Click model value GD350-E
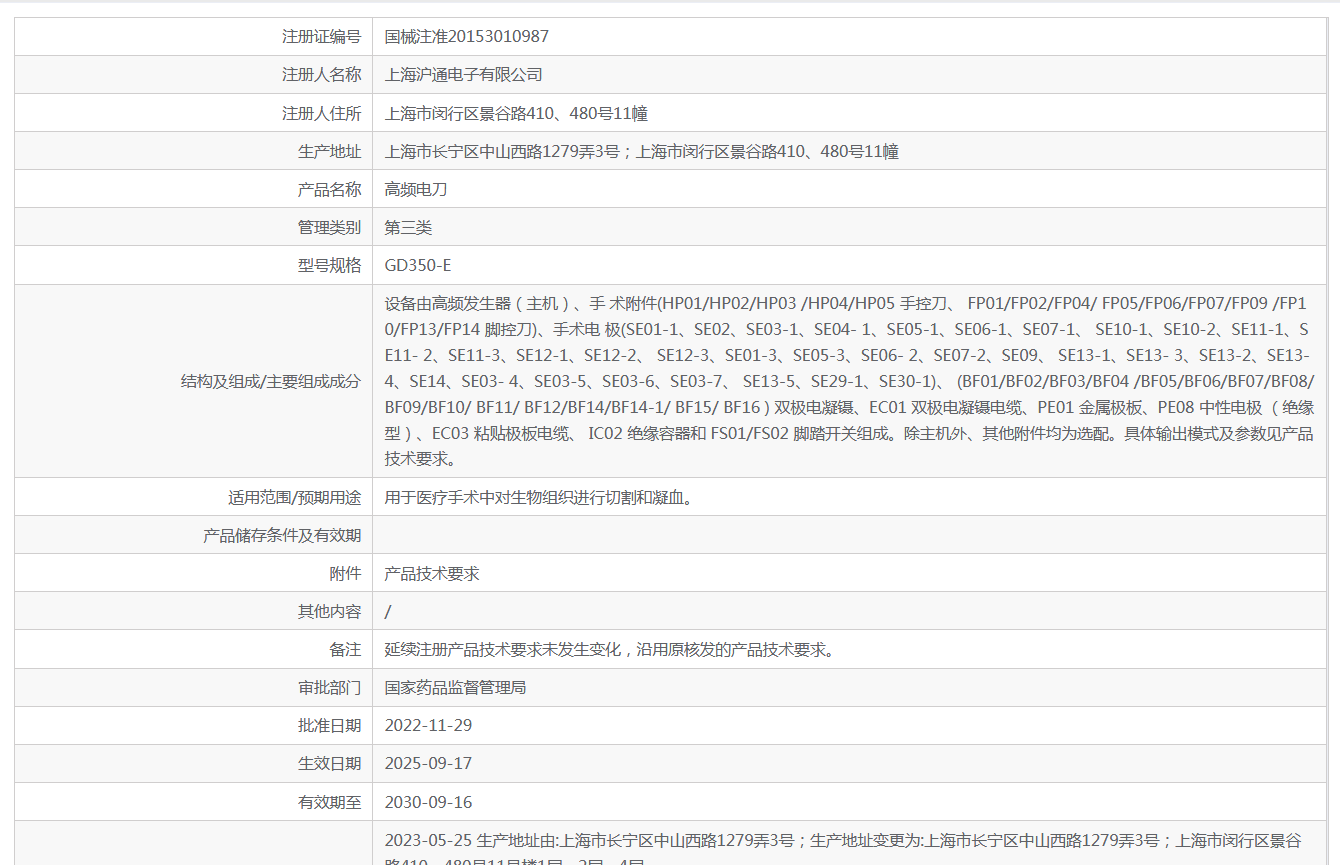The height and width of the screenshot is (865, 1340). click(x=418, y=265)
